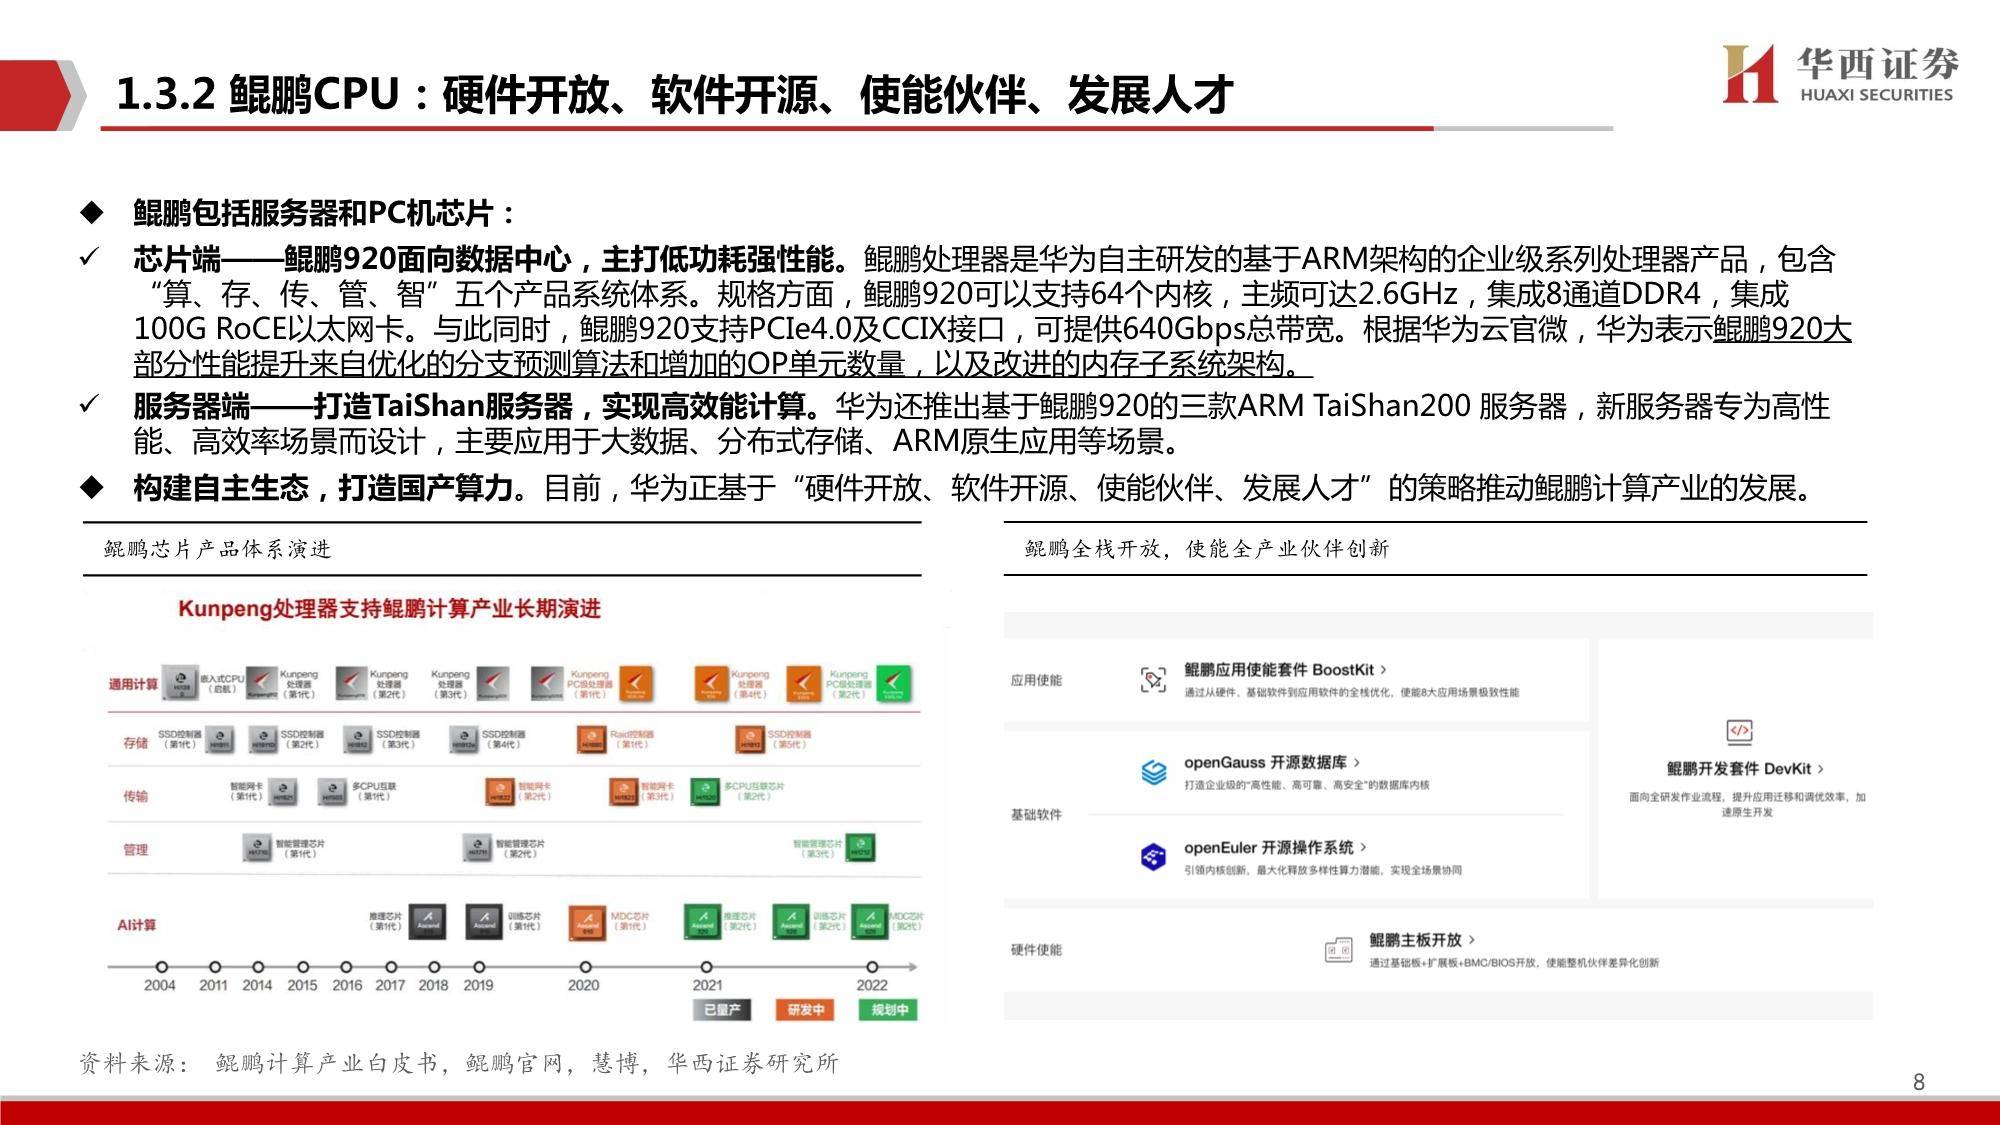
Task: Click the Huaxi Securities logo
Action: pyautogui.click(x=1841, y=74)
